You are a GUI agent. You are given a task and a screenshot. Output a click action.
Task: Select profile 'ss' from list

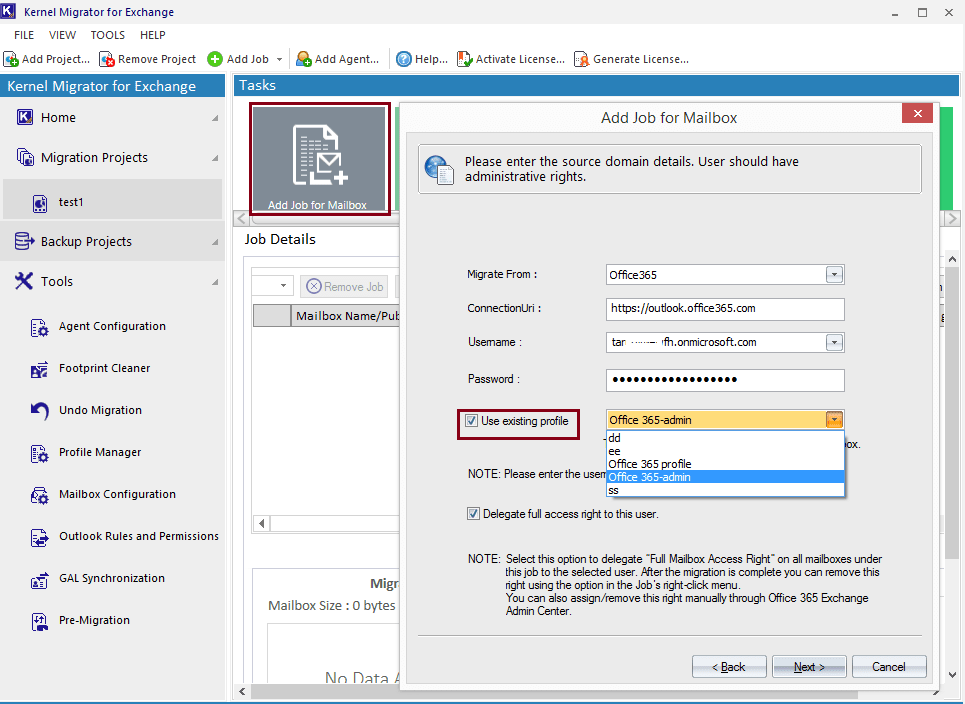[x=725, y=490]
